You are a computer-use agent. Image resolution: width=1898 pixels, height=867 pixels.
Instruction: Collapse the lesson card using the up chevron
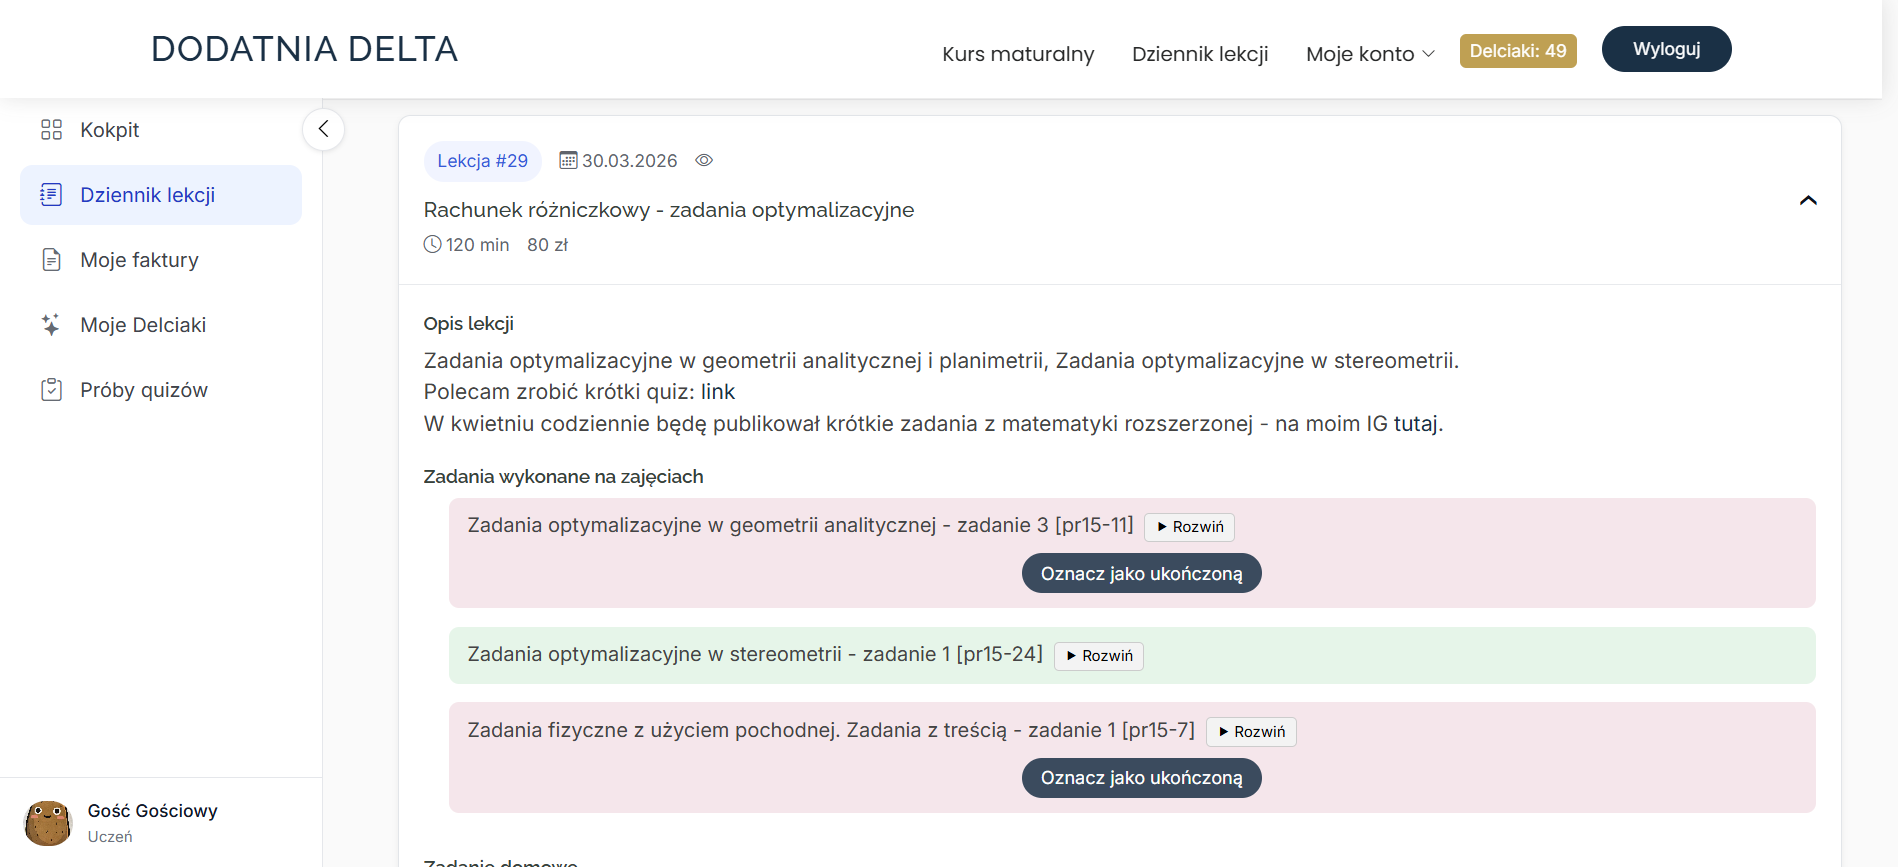click(1808, 200)
